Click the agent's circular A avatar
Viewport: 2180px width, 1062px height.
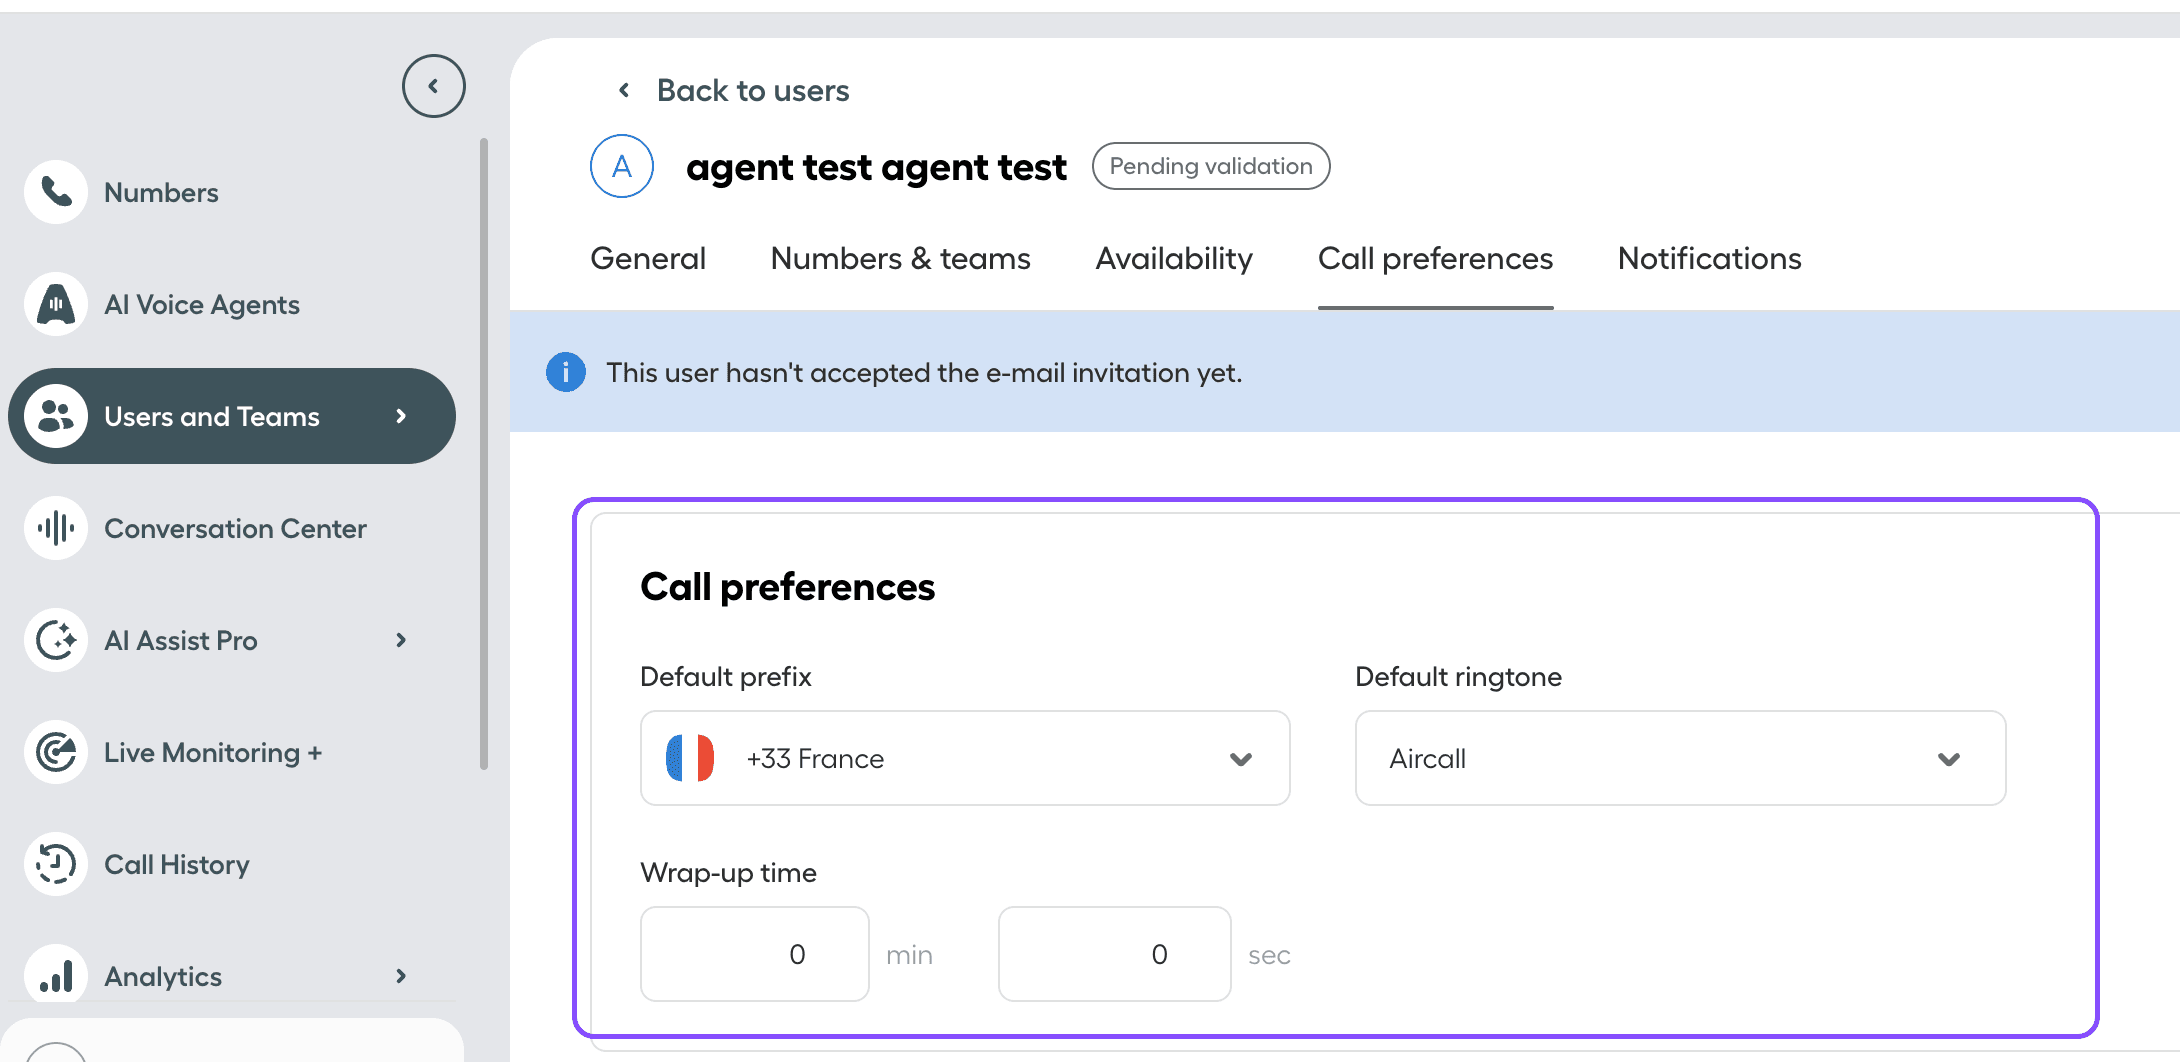[621, 166]
